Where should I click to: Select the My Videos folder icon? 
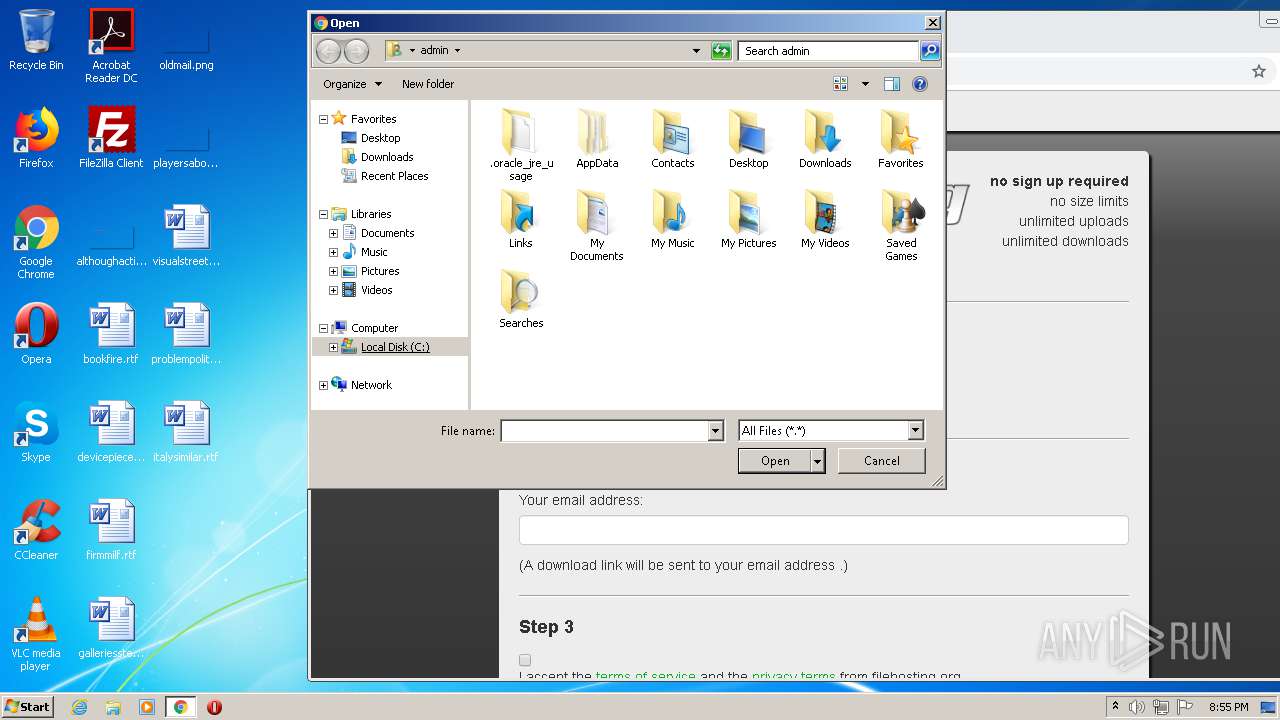pyautogui.click(x=825, y=219)
